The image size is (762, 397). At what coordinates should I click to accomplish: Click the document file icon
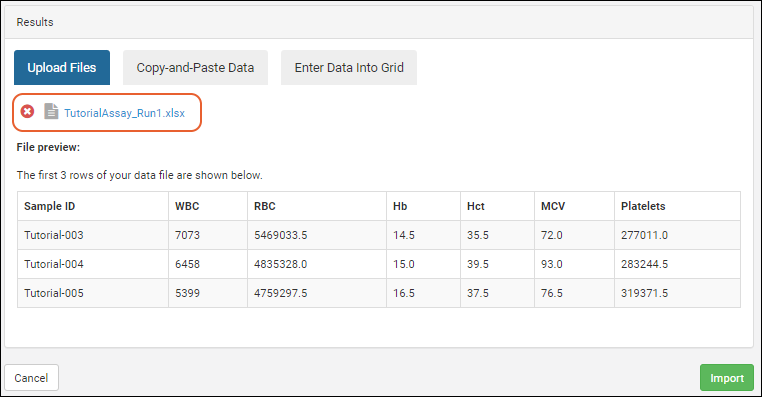[x=51, y=111]
